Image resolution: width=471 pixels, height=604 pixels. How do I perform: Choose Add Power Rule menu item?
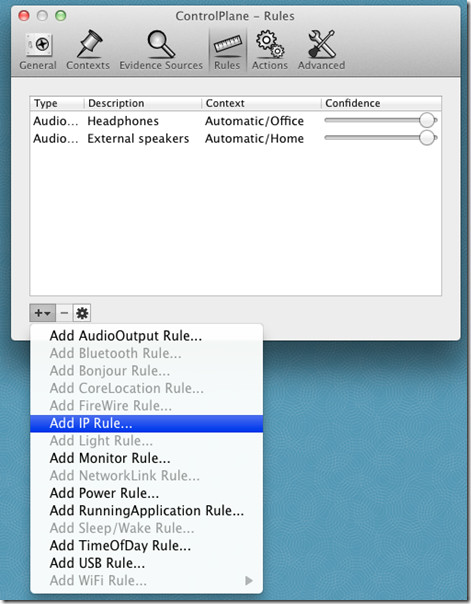(146, 493)
